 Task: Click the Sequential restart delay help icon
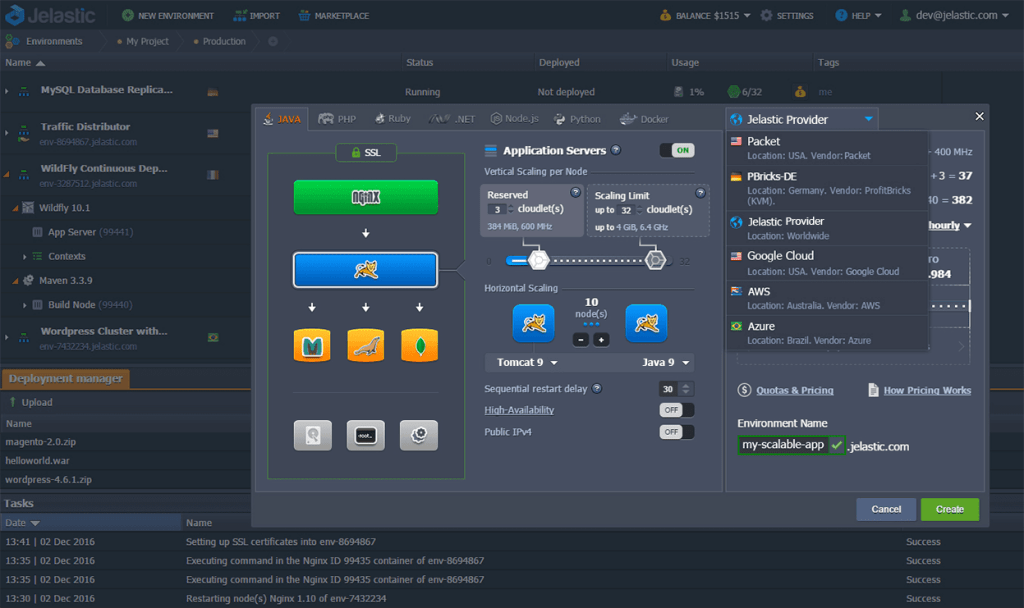597,389
